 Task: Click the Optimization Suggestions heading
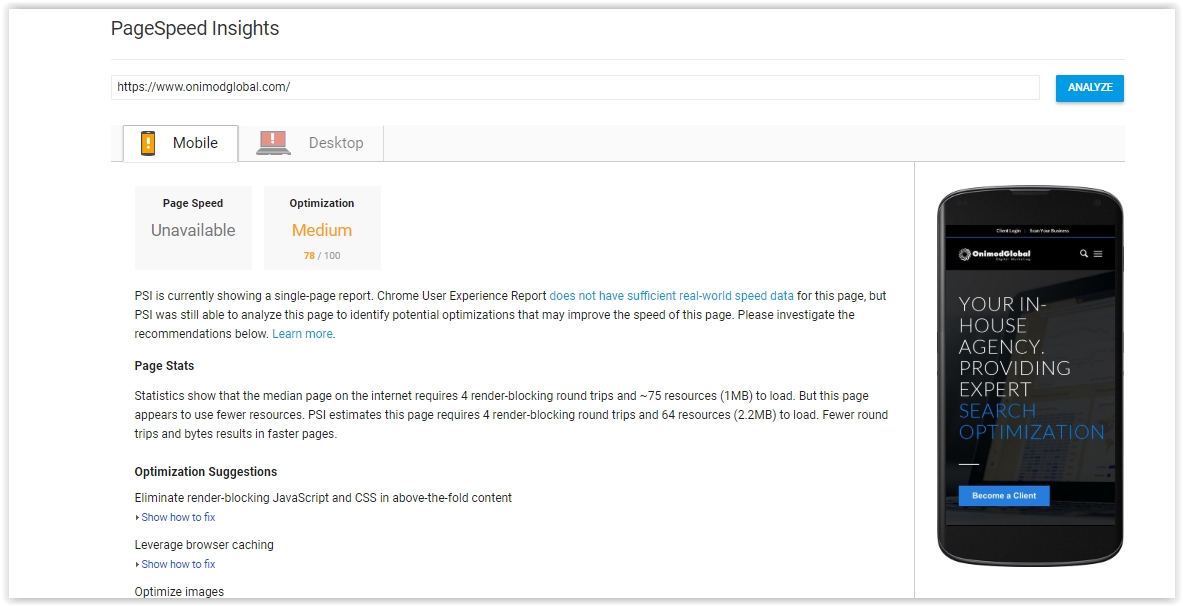tap(206, 472)
